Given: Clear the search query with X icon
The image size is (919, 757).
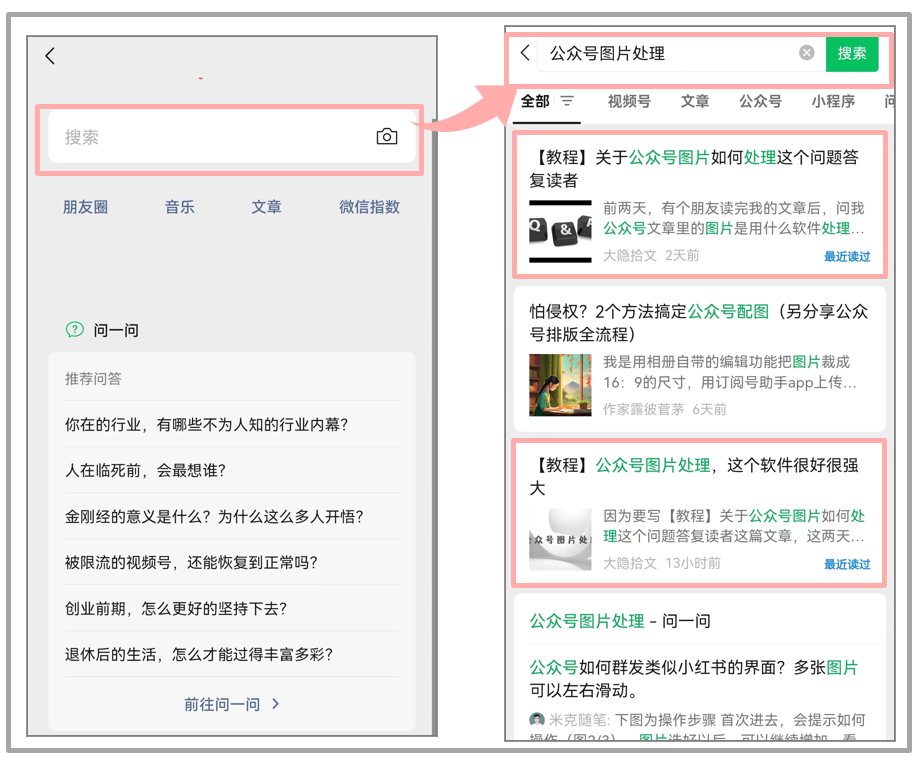Looking at the screenshot, I should coord(806,53).
